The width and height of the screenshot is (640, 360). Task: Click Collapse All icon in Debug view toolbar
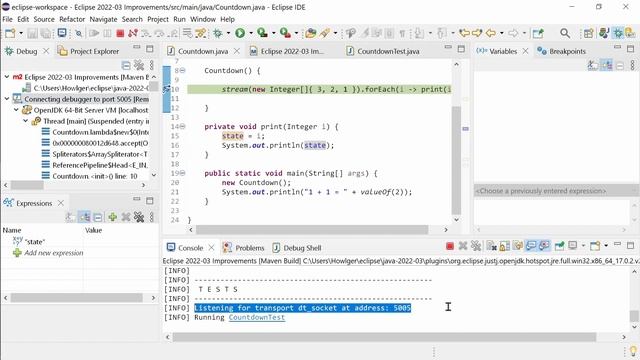[x=126, y=65]
